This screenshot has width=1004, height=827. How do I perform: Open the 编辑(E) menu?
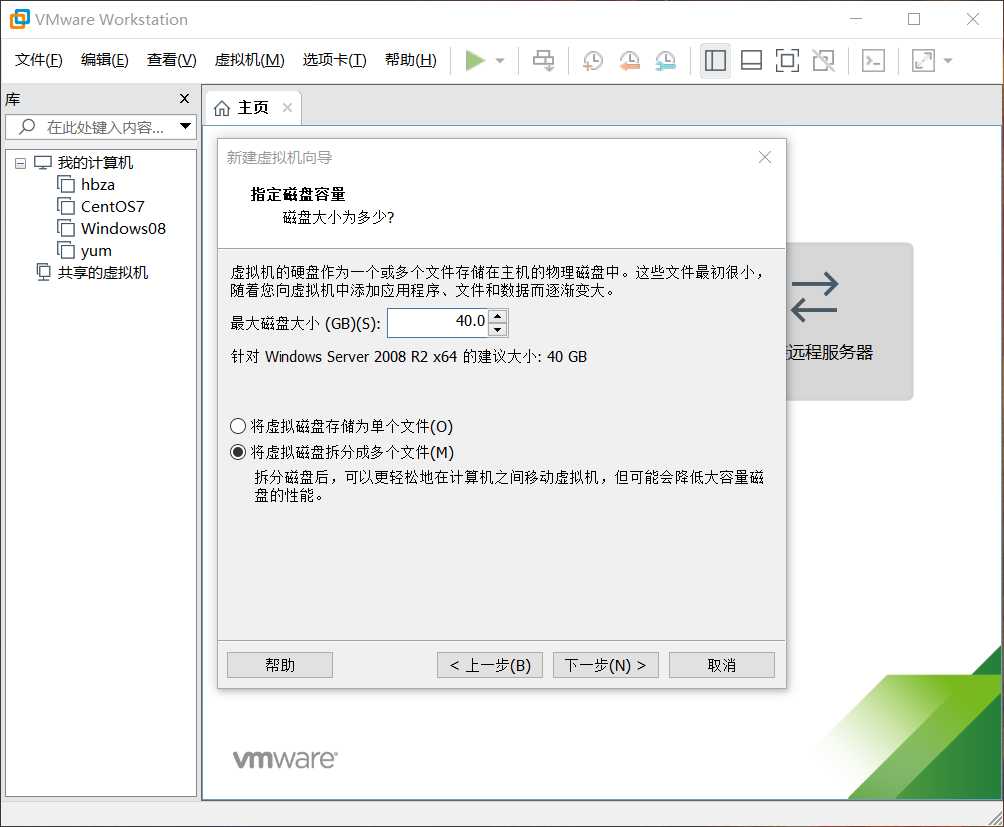(x=105, y=60)
